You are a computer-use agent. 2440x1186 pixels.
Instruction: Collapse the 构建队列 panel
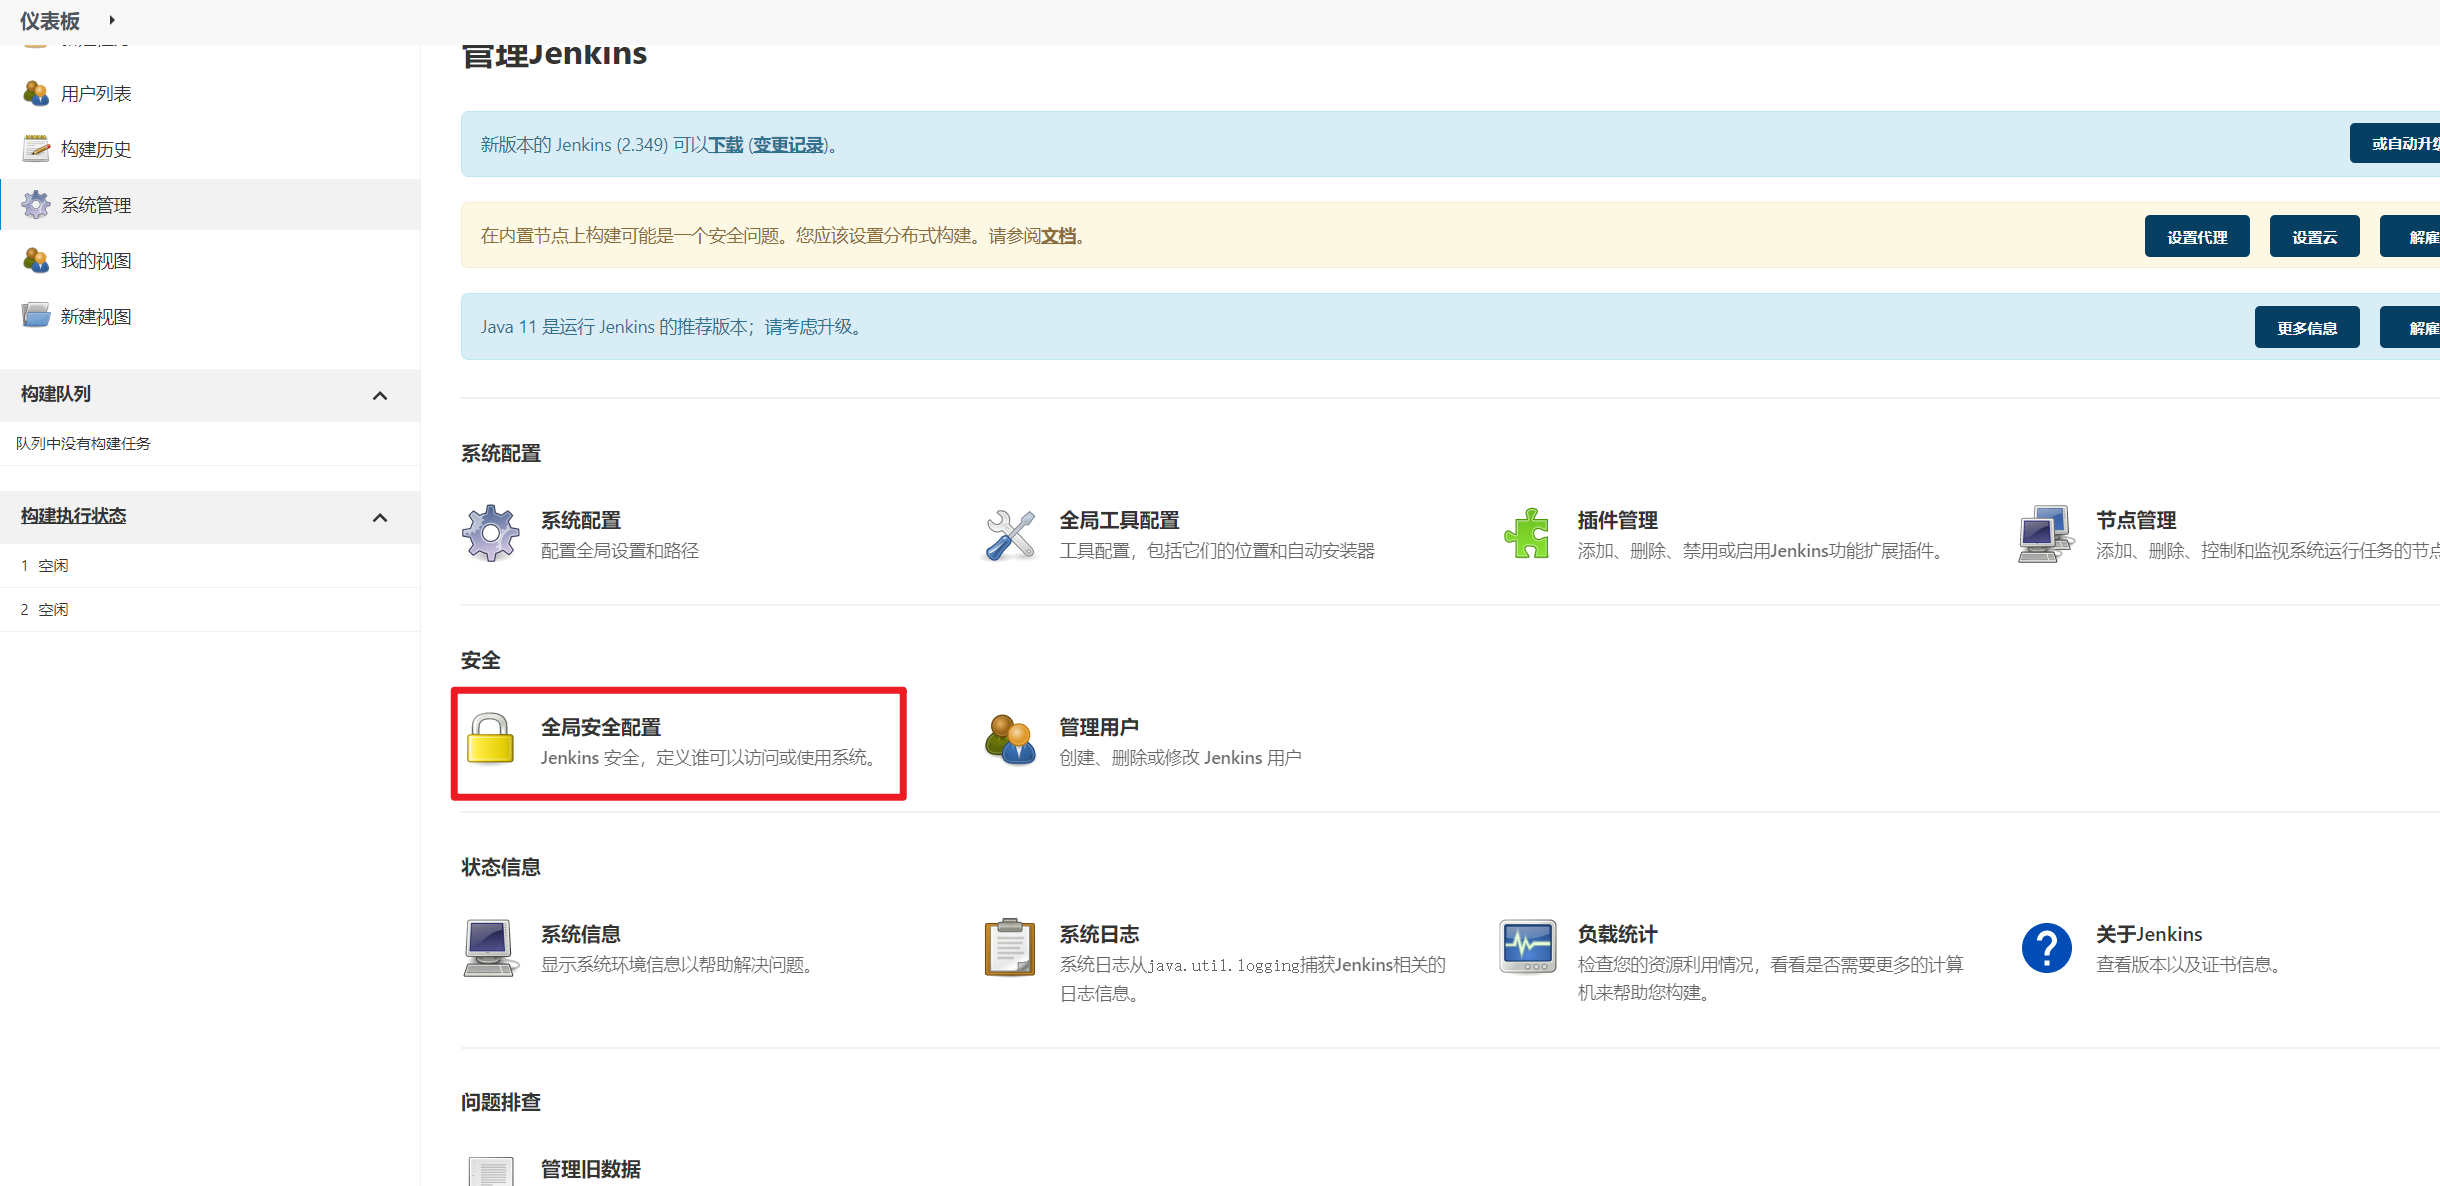[380, 396]
